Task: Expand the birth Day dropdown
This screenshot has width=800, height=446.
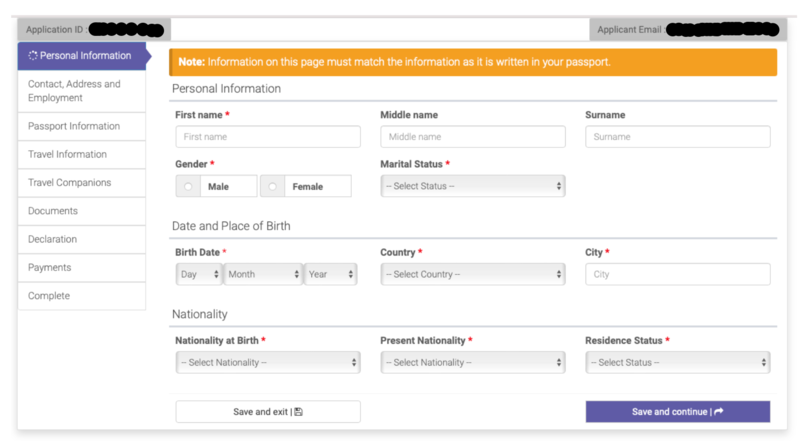Action: [x=198, y=274]
